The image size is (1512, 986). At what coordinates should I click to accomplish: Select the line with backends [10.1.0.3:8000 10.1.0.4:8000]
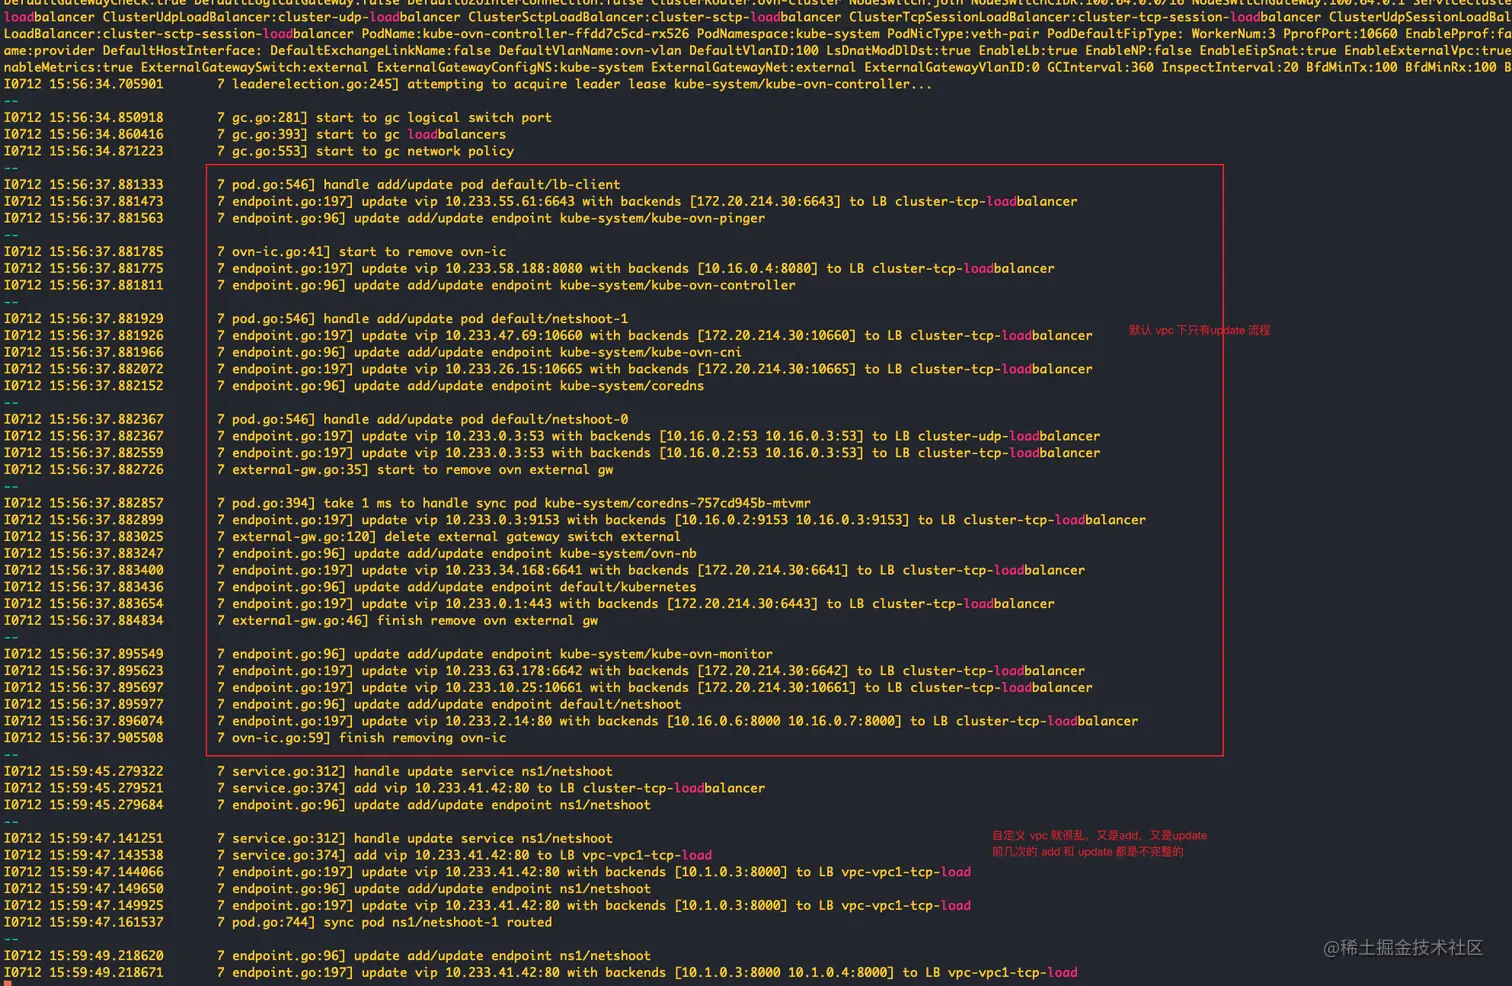[x=541, y=973]
